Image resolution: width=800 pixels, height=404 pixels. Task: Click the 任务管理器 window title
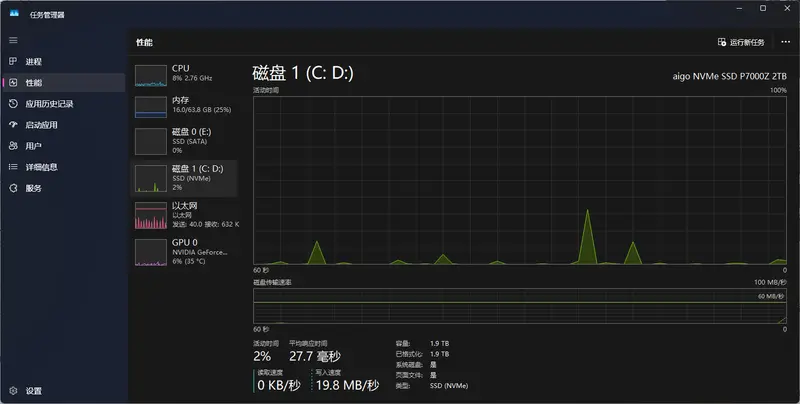[x=47, y=15]
